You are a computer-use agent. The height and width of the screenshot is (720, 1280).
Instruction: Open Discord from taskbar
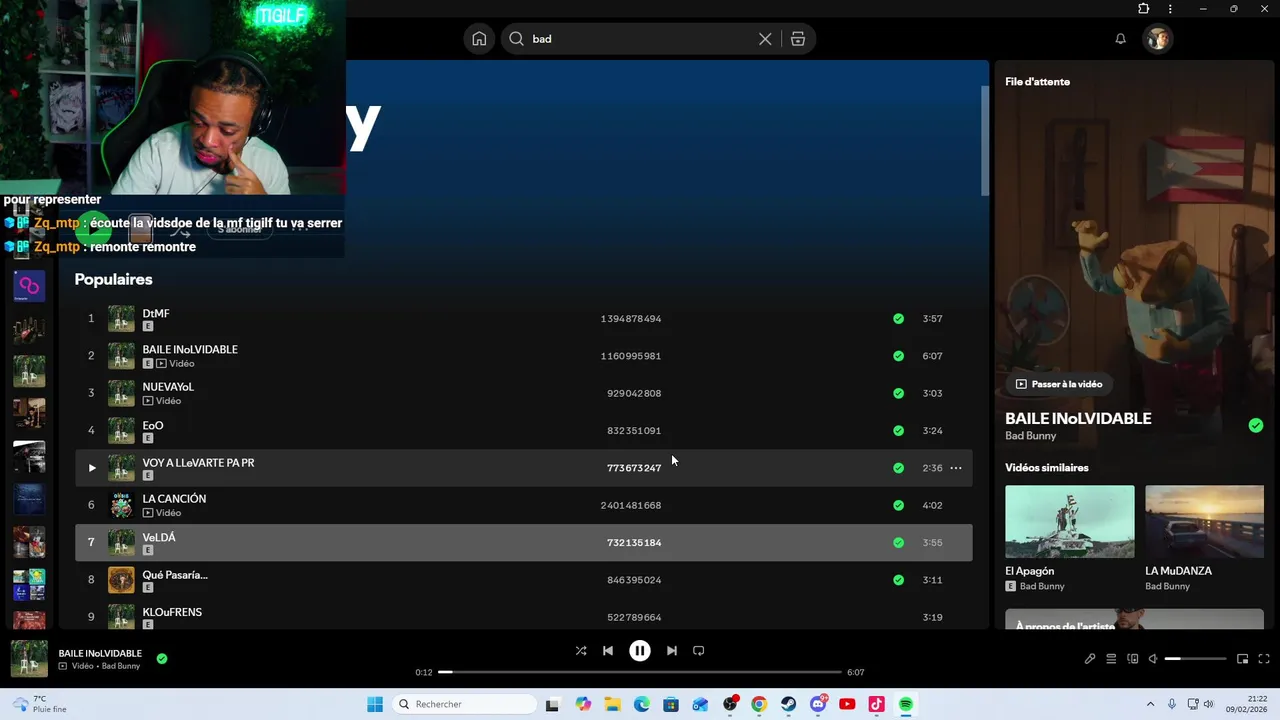[x=818, y=704]
